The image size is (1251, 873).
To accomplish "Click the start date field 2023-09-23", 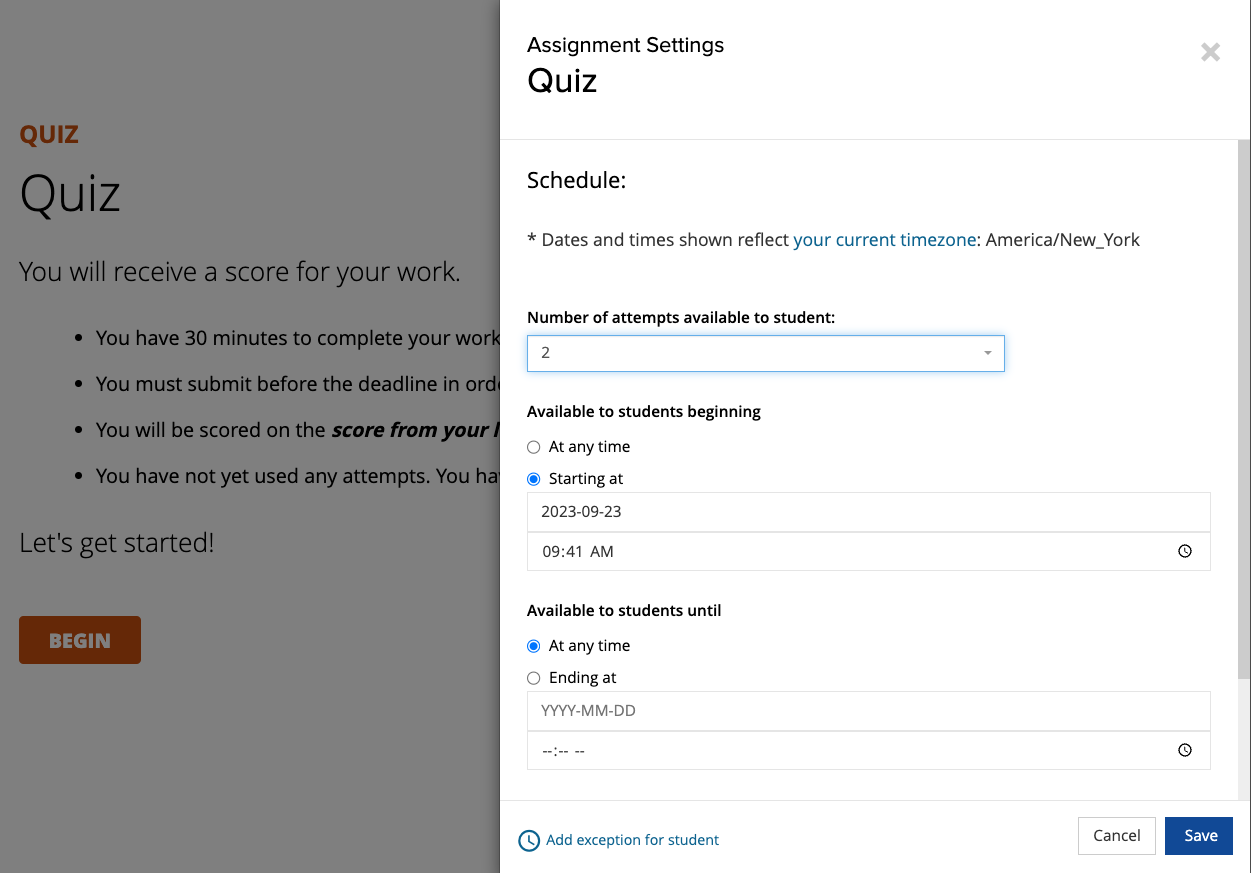I will pos(869,511).
